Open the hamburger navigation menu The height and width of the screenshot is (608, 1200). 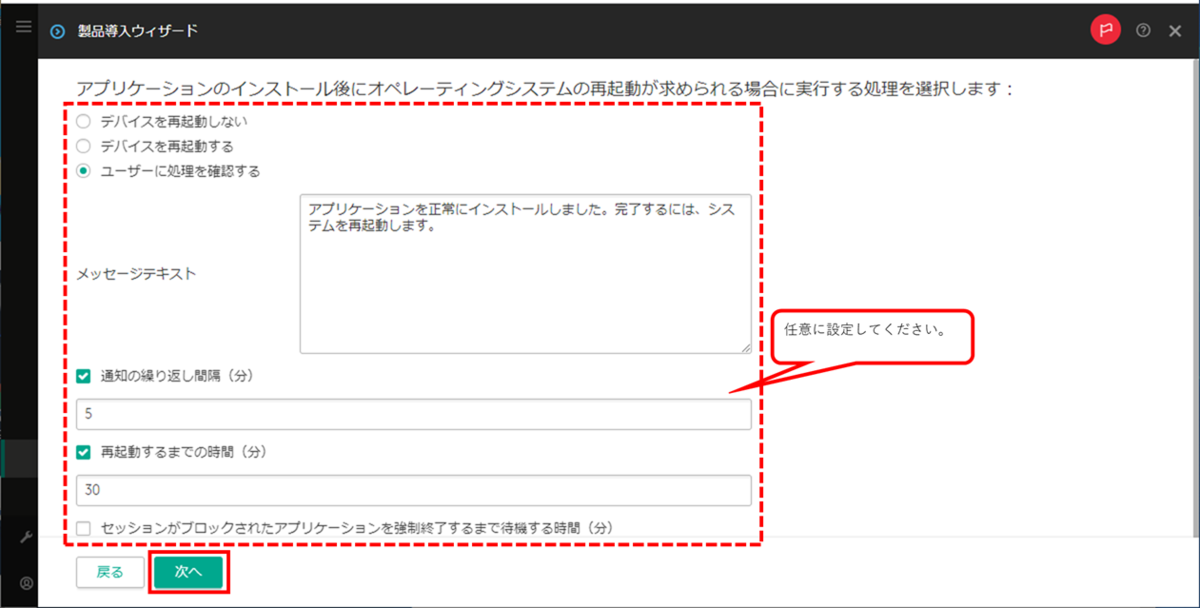tap(22, 27)
